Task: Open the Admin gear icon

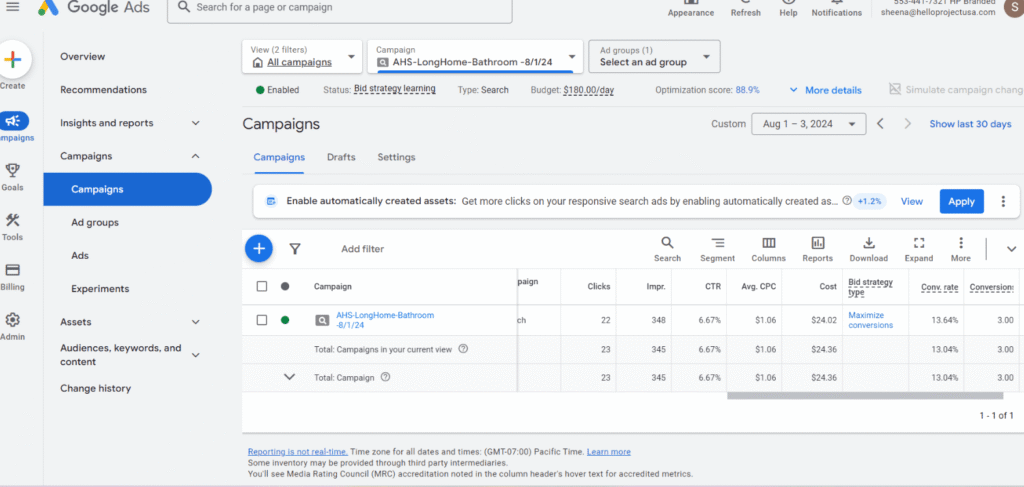Action: point(12,319)
